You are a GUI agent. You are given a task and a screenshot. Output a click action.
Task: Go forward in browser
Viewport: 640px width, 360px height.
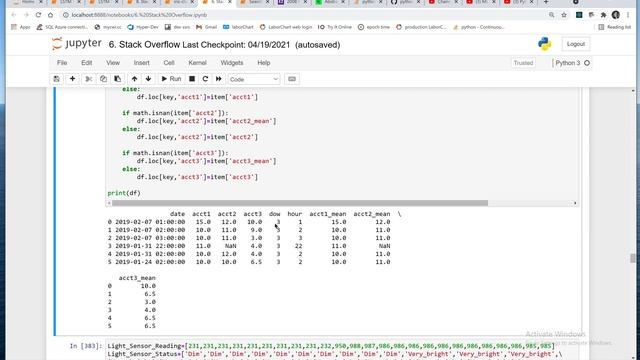point(26,15)
